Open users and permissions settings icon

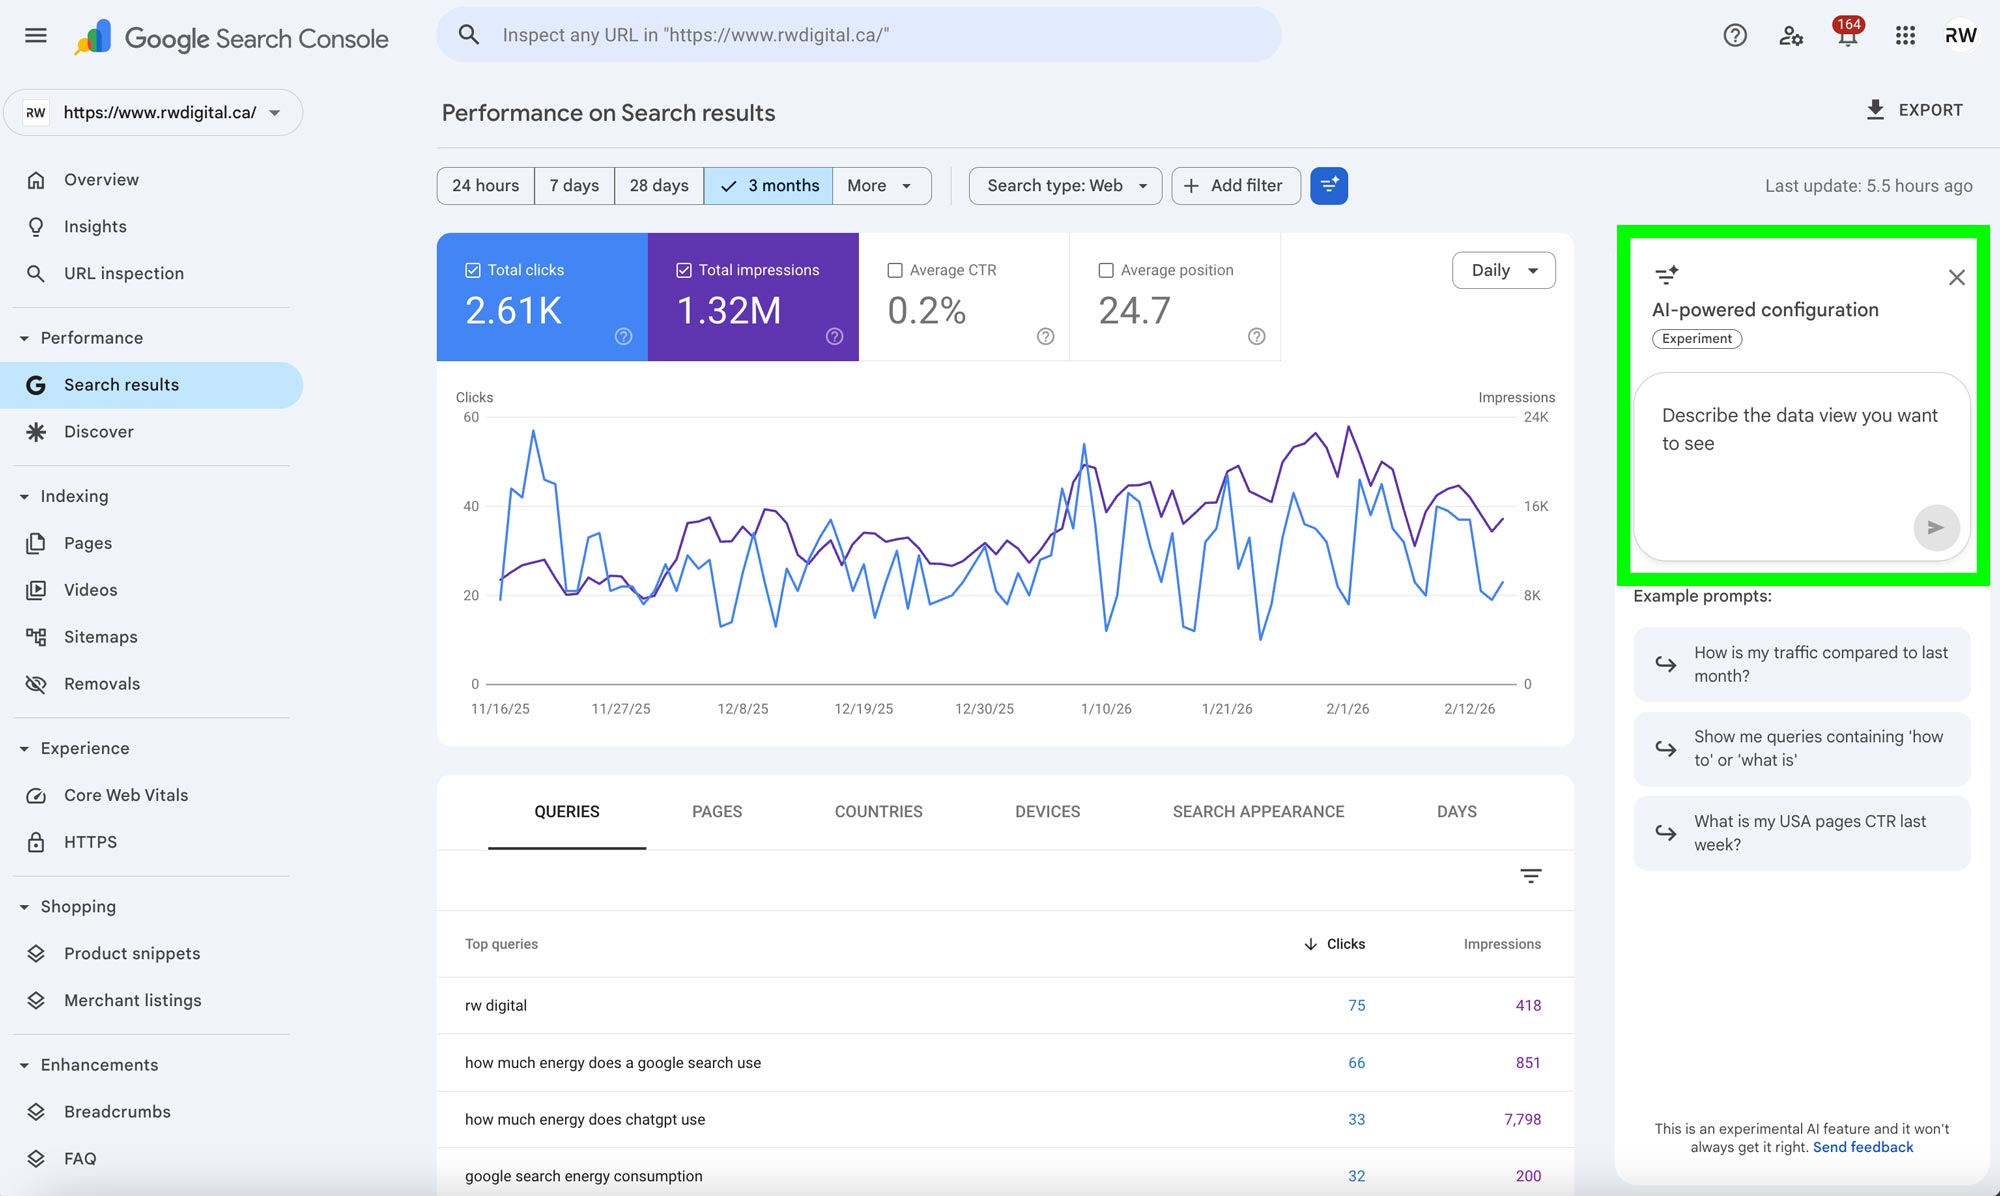pos(1790,36)
